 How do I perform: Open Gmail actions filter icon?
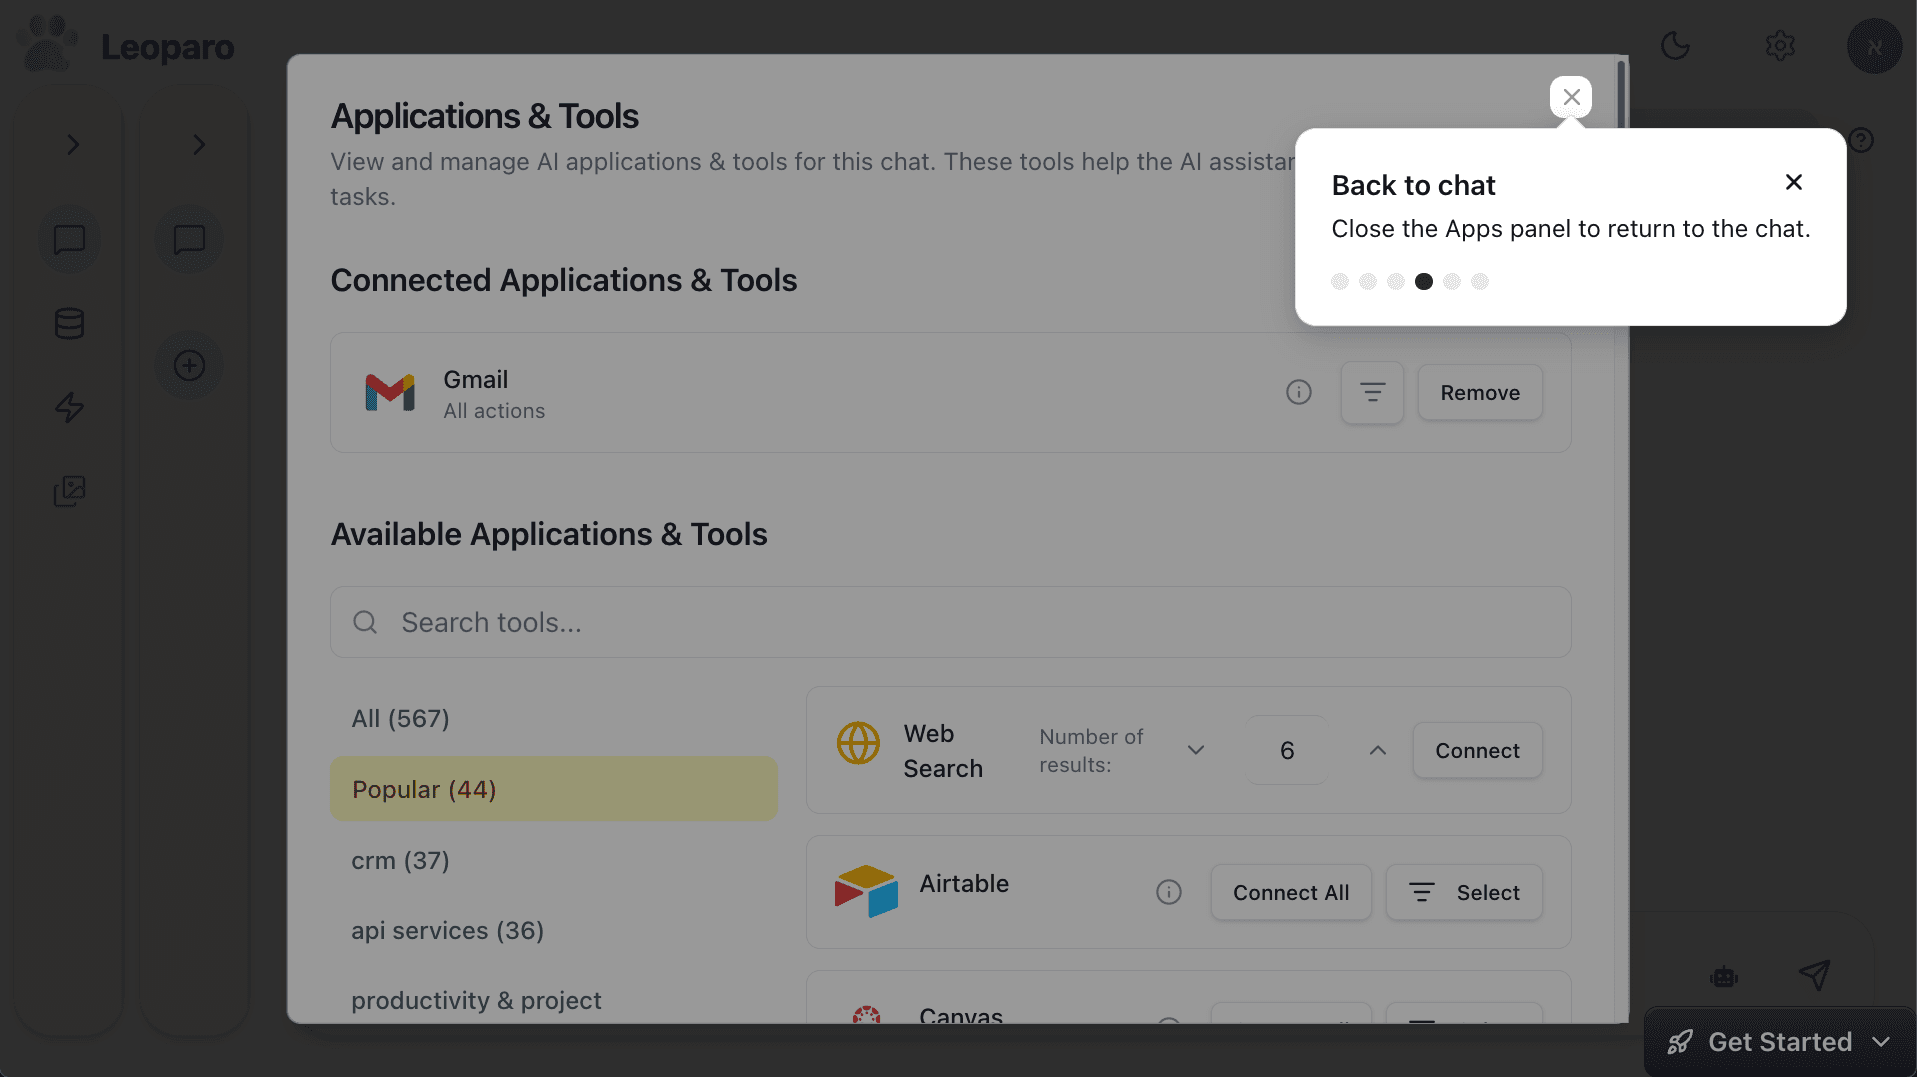[x=1372, y=392]
